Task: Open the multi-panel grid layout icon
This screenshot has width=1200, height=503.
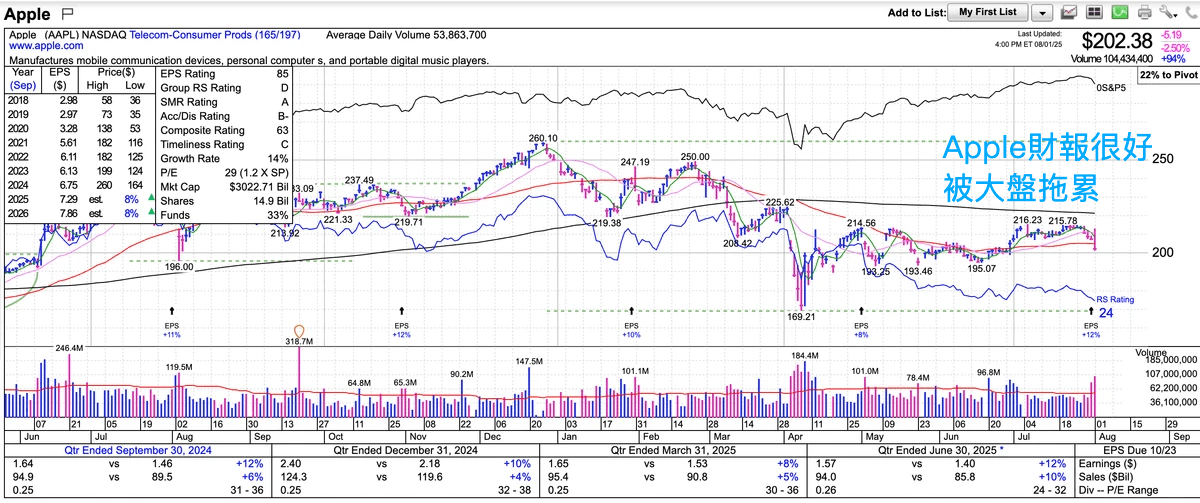Action: point(1093,12)
